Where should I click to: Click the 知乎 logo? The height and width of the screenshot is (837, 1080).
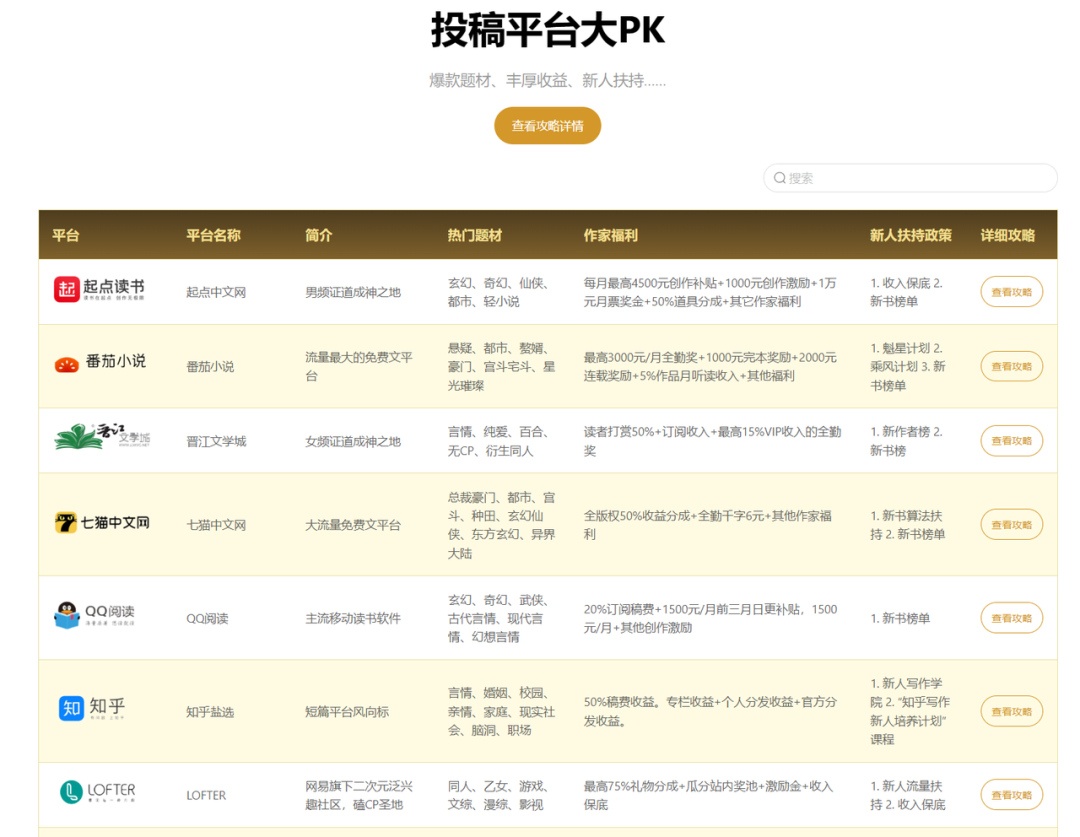[92, 707]
